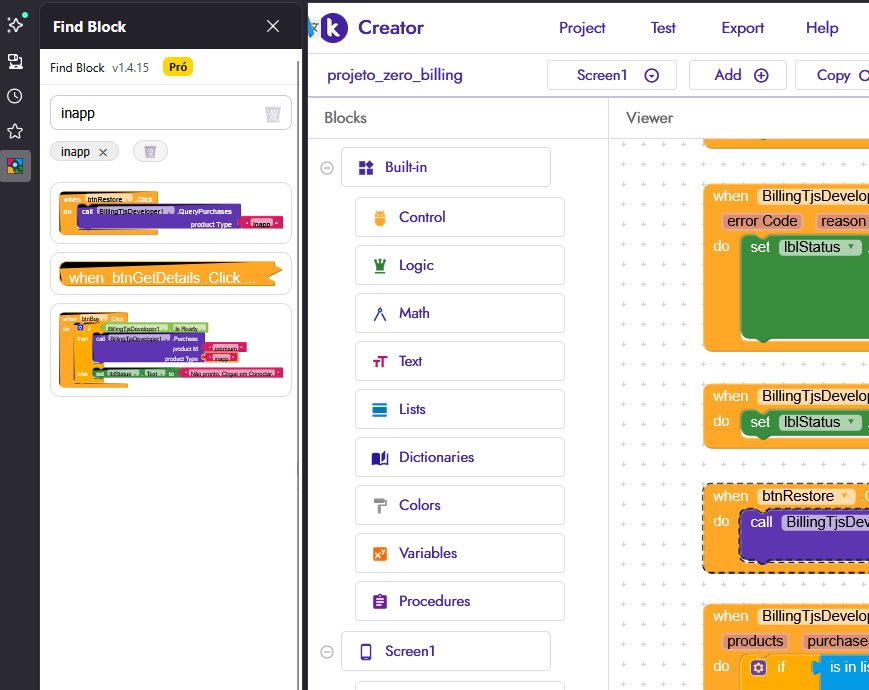Select the Find Block extension icon in sidebar

(15, 166)
